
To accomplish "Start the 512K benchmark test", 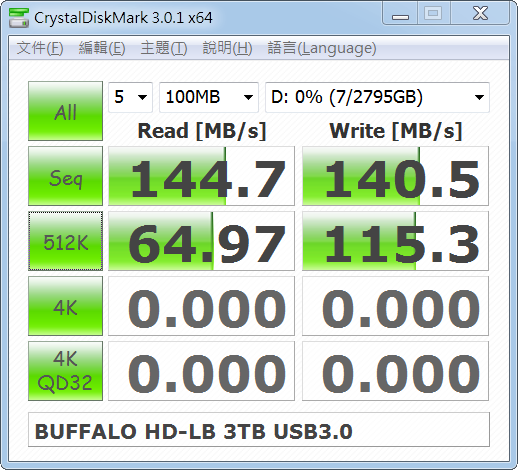I will (x=65, y=241).
